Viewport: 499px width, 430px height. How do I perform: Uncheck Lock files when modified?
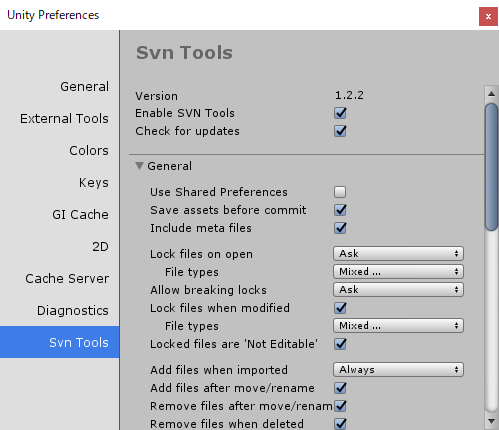coord(340,308)
